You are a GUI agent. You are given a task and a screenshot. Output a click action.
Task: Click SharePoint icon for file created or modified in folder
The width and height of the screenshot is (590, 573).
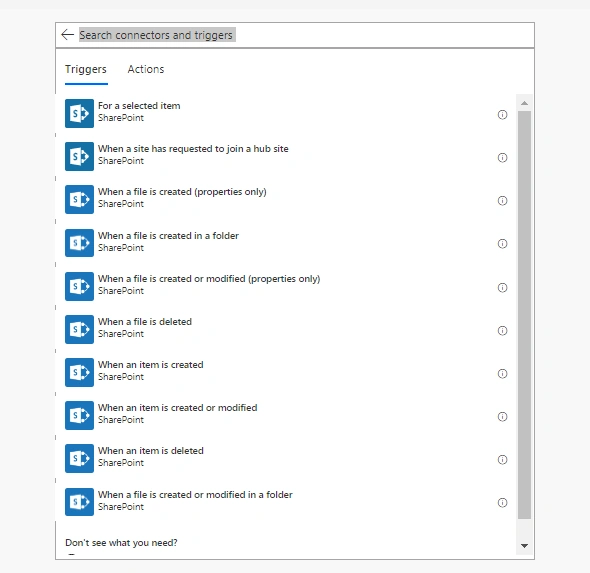tap(79, 502)
